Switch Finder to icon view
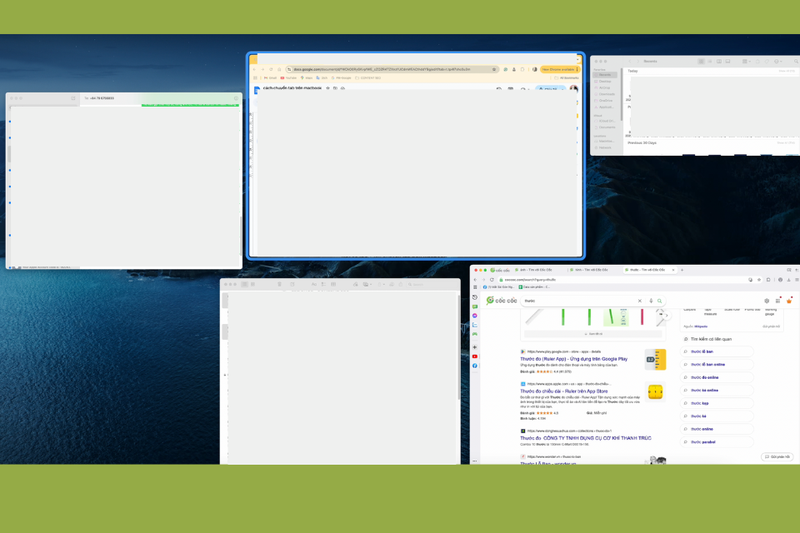Screen dimensions: 800x533 (701, 61)
